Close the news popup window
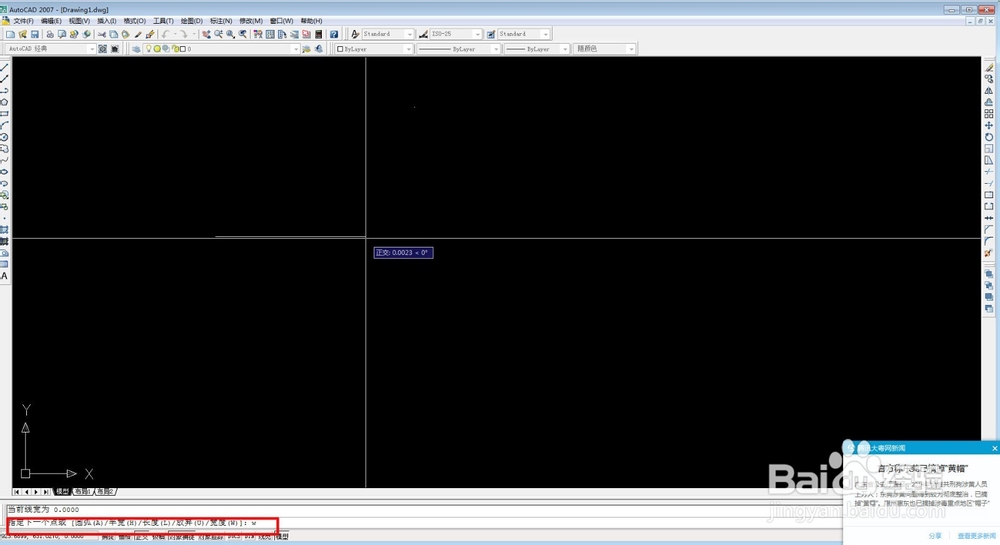The image size is (1000, 545). point(994,448)
